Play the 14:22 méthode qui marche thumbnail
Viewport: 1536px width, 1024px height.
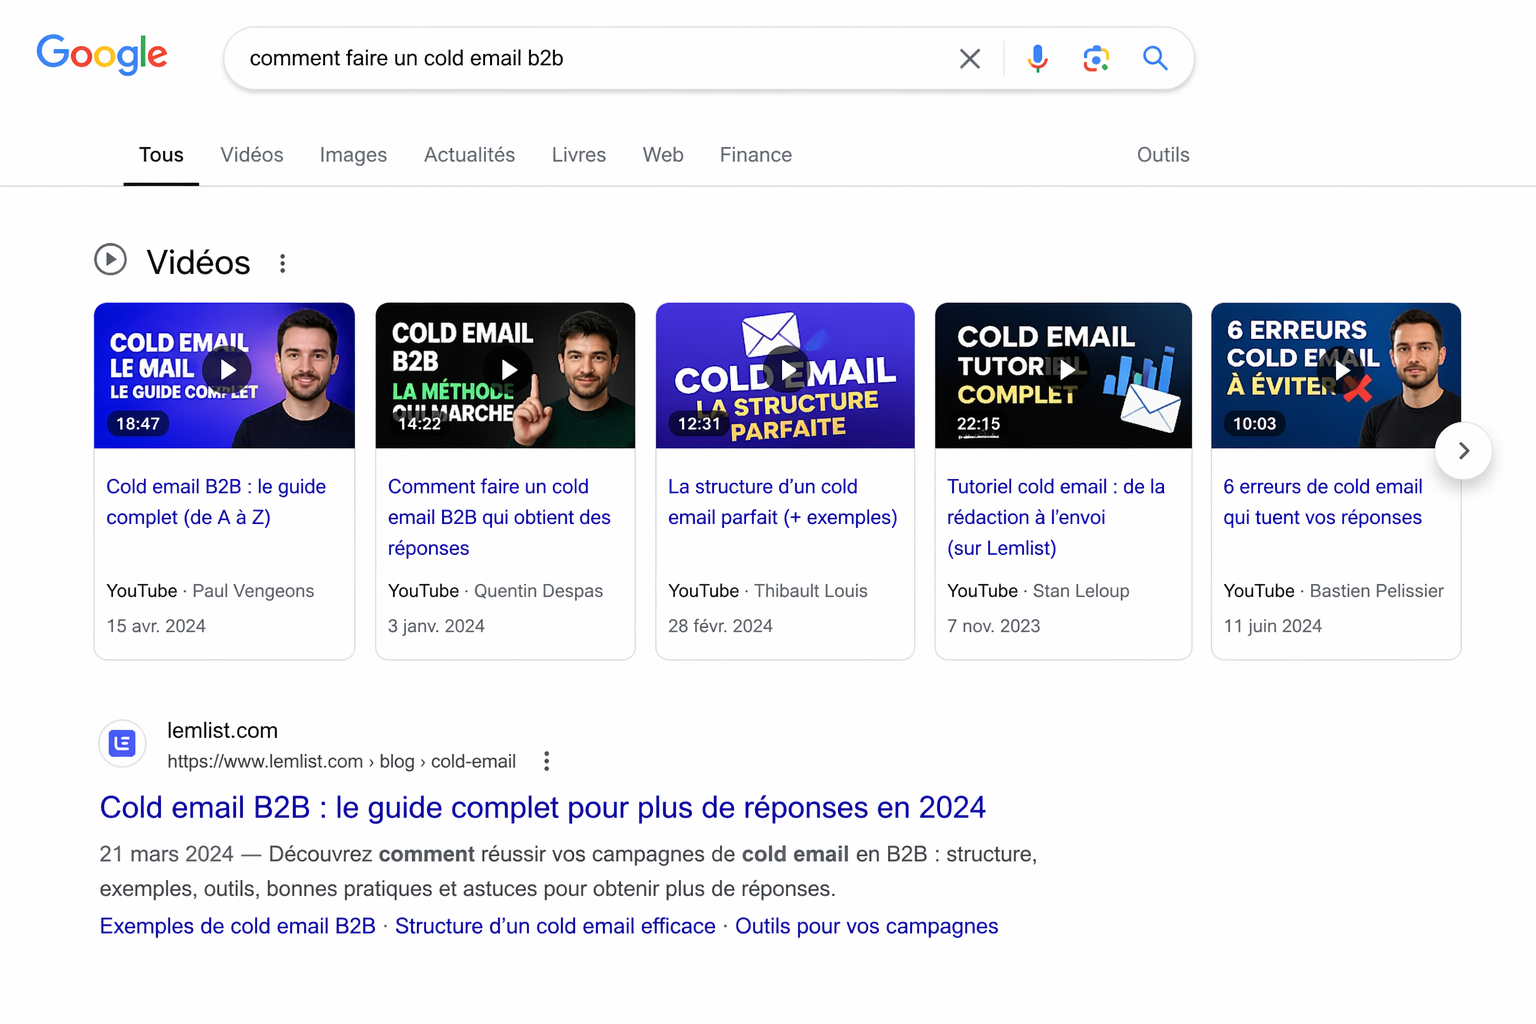(x=505, y=375)
